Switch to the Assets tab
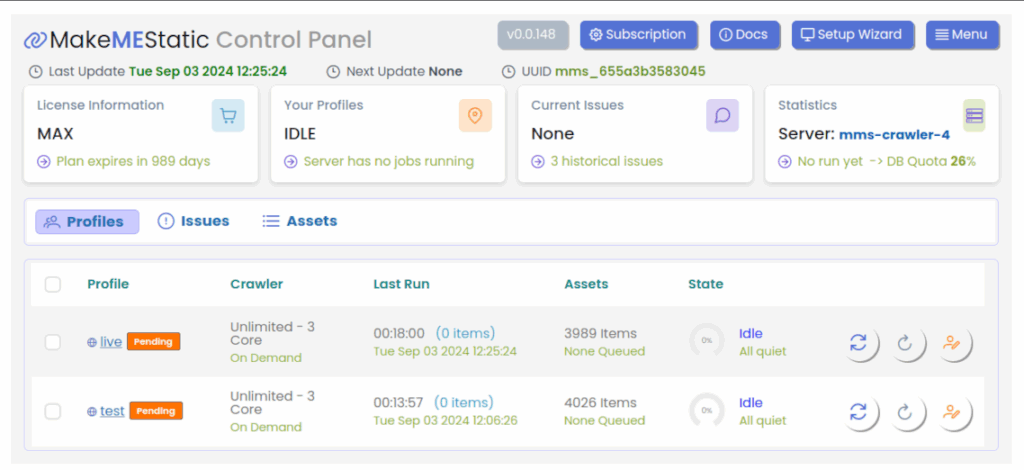The image size is (1024, 470). 299,221
